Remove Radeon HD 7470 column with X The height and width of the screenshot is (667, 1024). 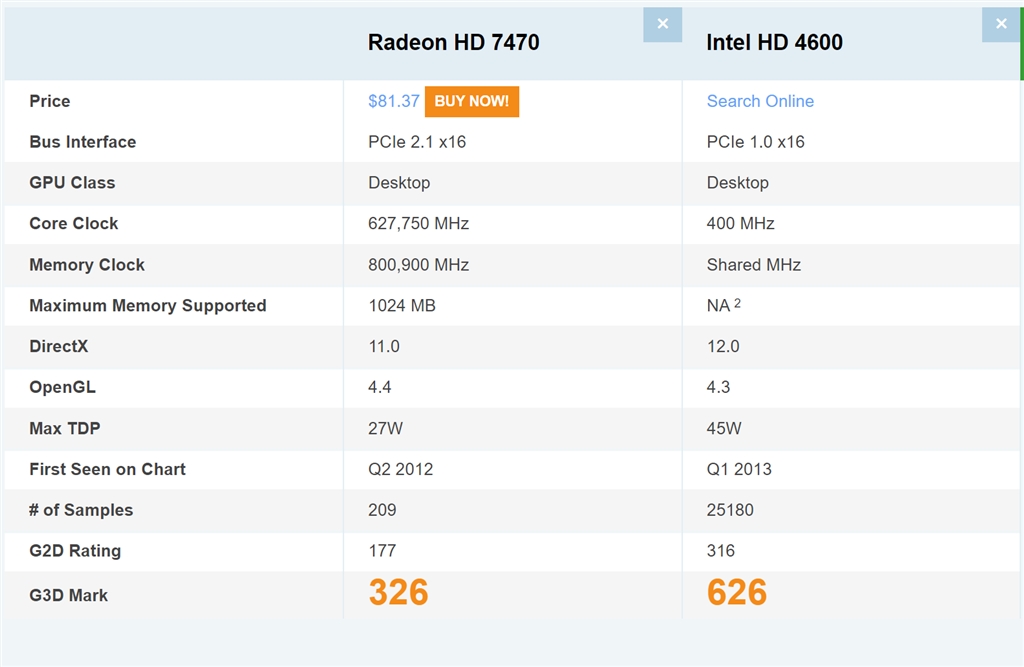[x=662, y=25]
